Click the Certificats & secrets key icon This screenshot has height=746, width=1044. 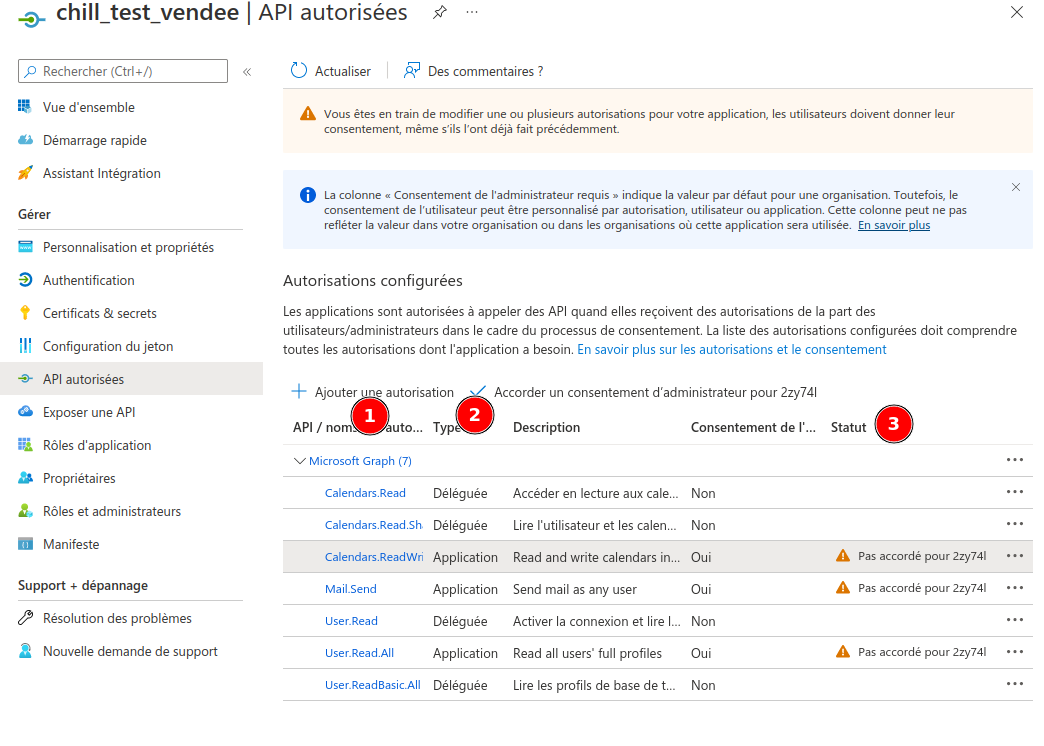pyautogui.click(x=26, y=313)
